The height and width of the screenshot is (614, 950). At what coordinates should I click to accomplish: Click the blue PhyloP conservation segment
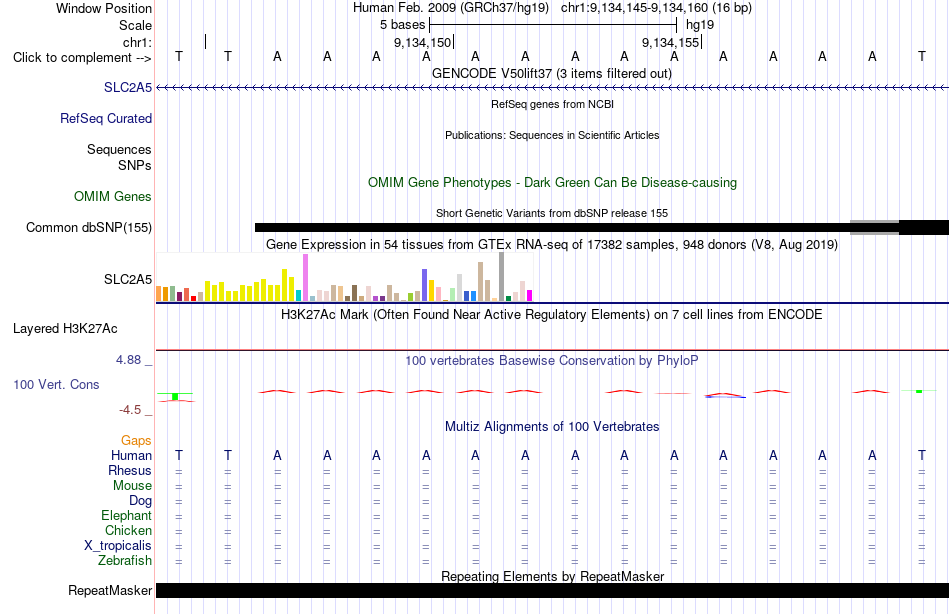pyautogui.click(x=725, y=396)
